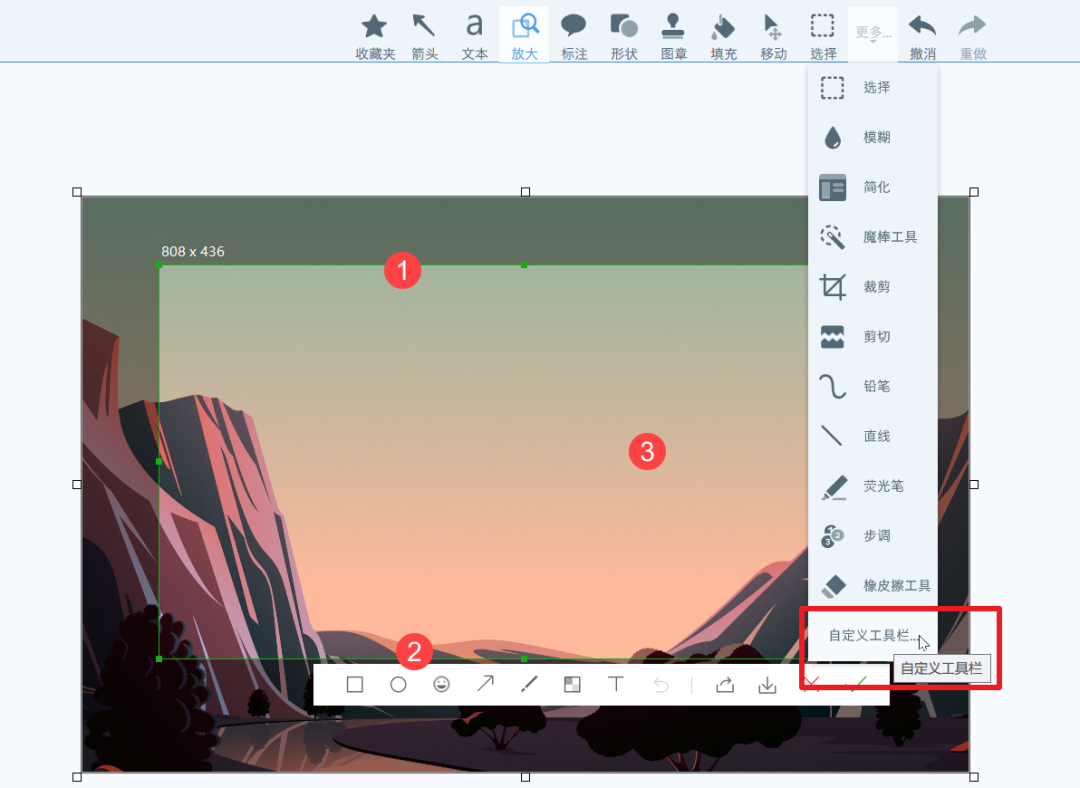Screen dimensions: 1080x788
Task: Open 自定义工具栏 customize toolbar option
Action: [x=873, y=635]
